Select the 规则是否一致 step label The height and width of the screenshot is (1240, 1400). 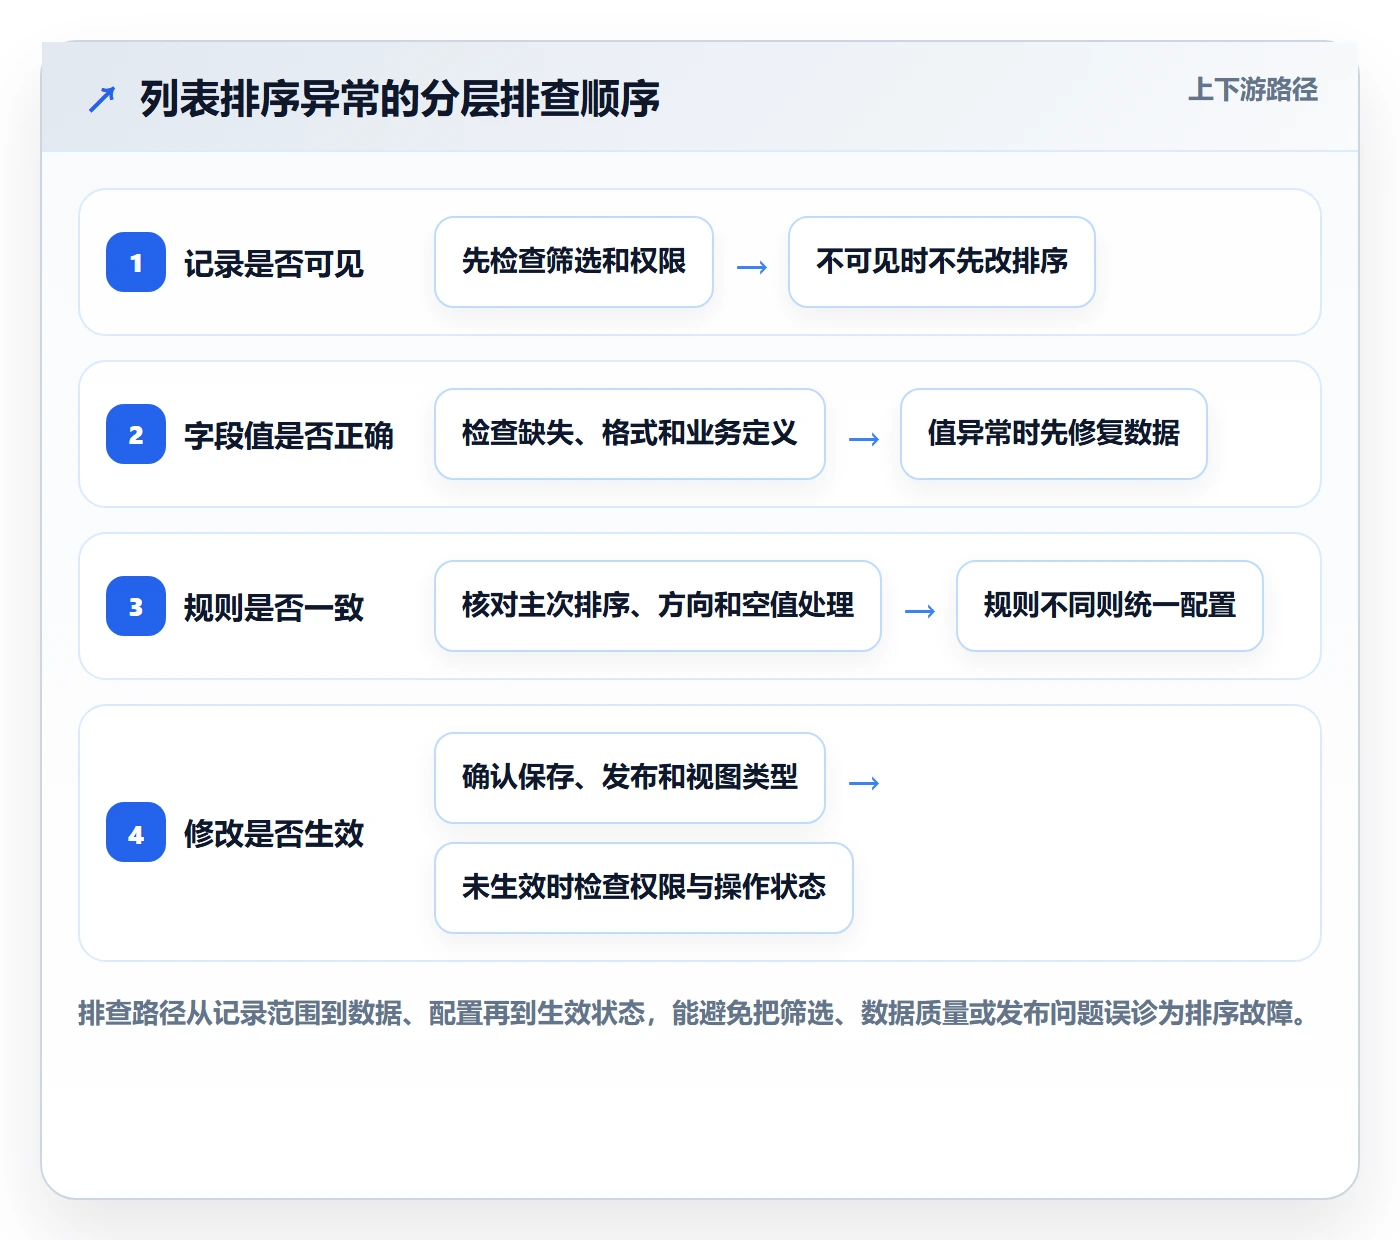(274, 608)
